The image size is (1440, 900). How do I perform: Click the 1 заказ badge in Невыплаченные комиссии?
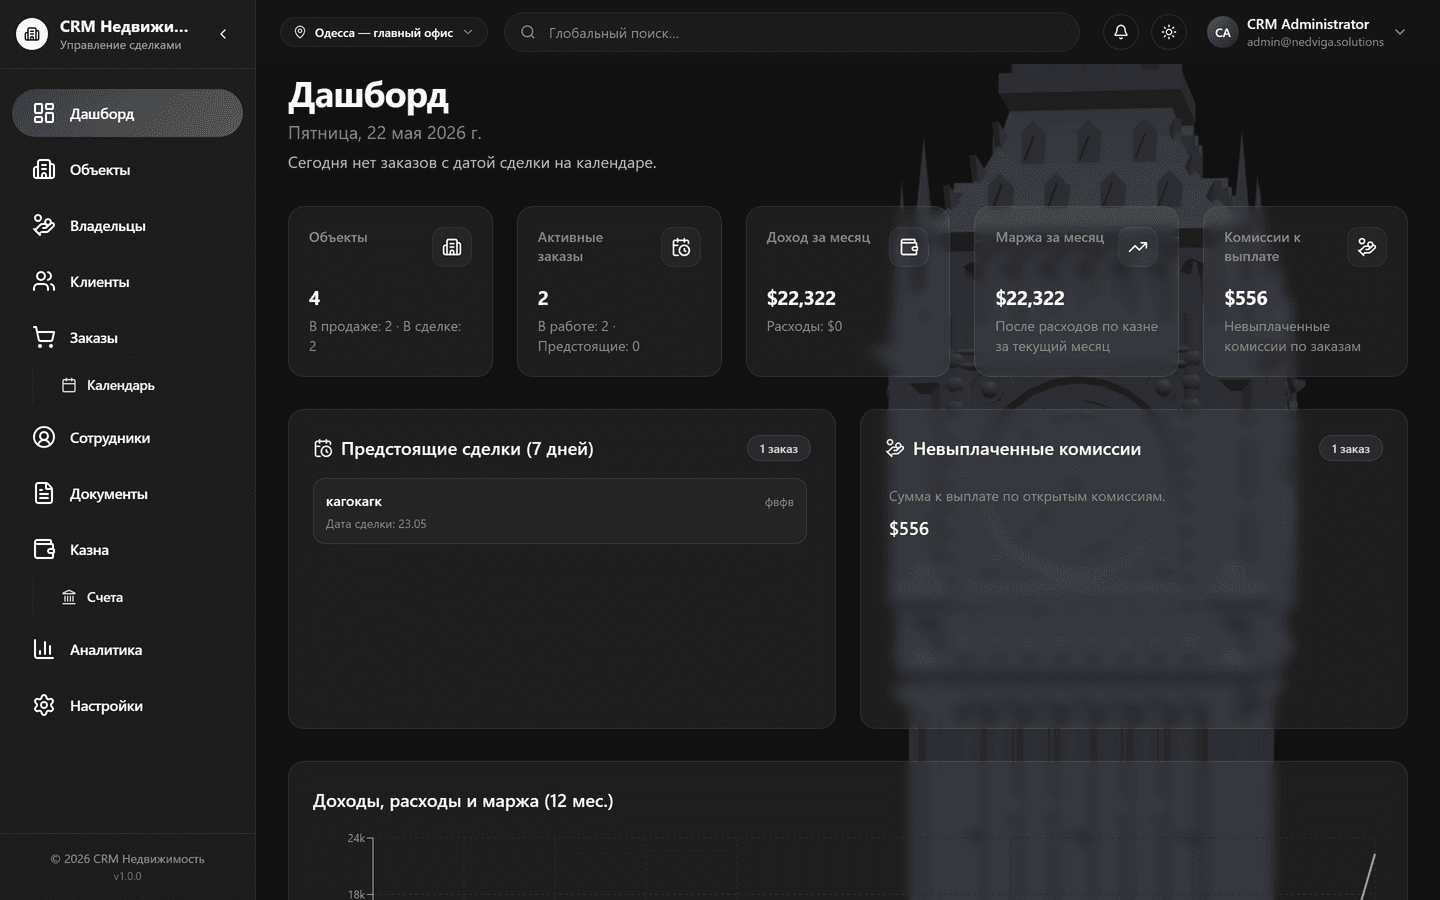pos(1351,449)
